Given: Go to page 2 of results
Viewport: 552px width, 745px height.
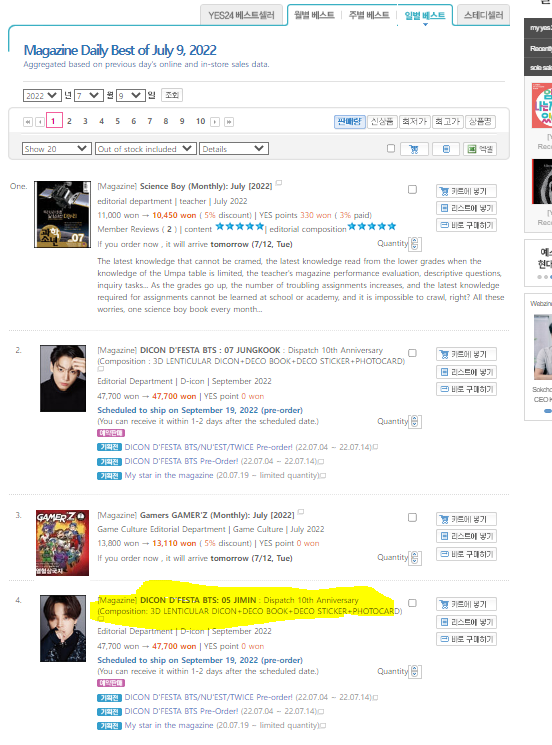Looking at the screenshot, I should pos(69,121).
